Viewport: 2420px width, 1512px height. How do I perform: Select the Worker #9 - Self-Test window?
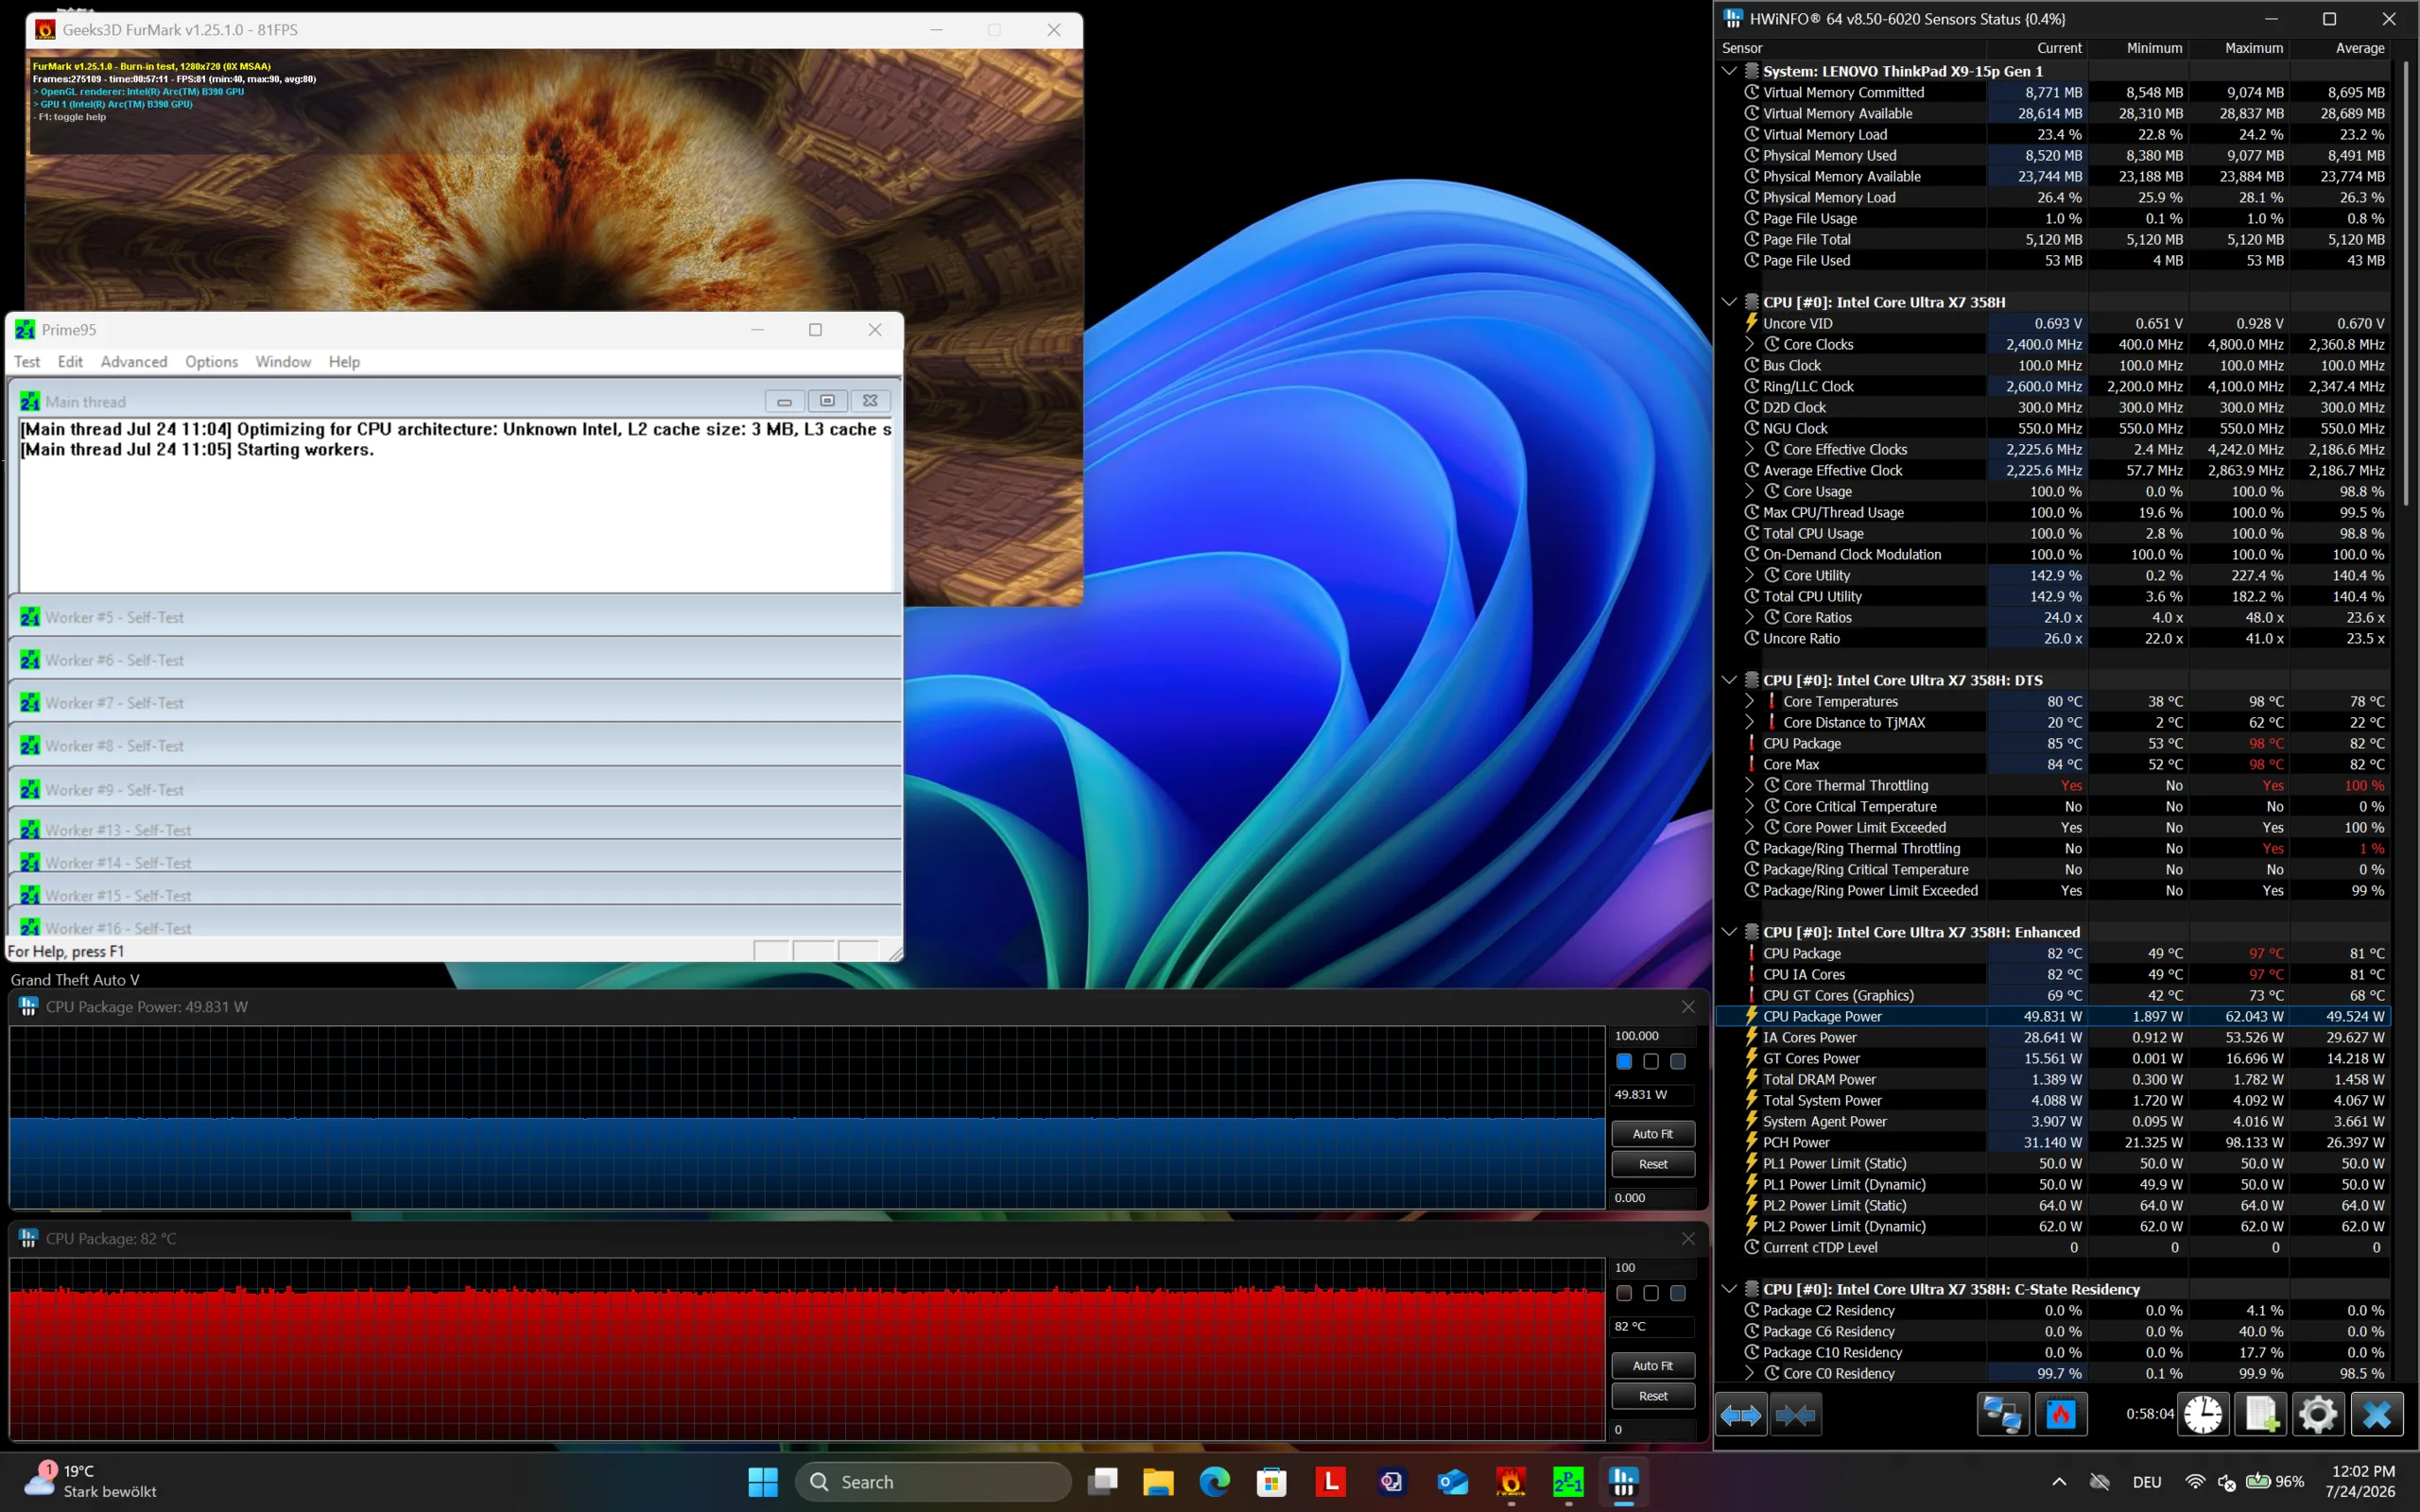tap(456, 790)
